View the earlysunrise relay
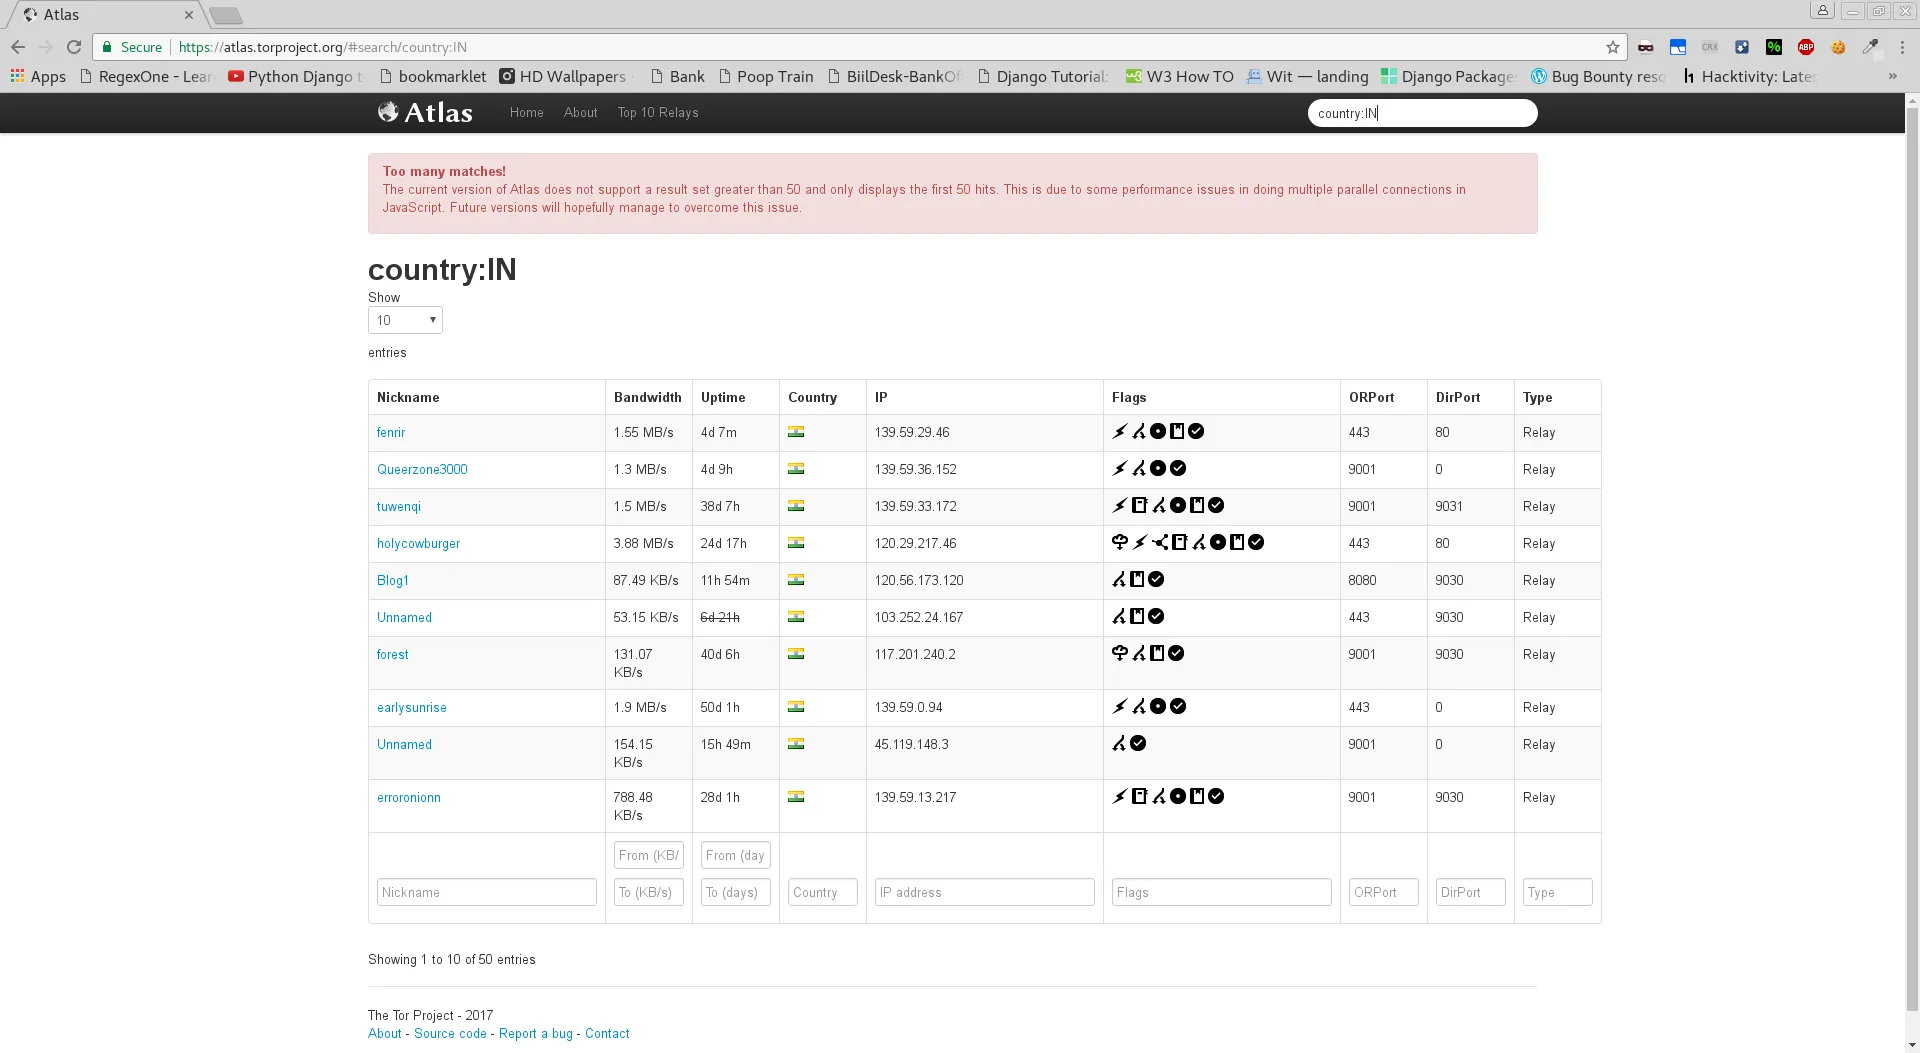 pos(412,708)
